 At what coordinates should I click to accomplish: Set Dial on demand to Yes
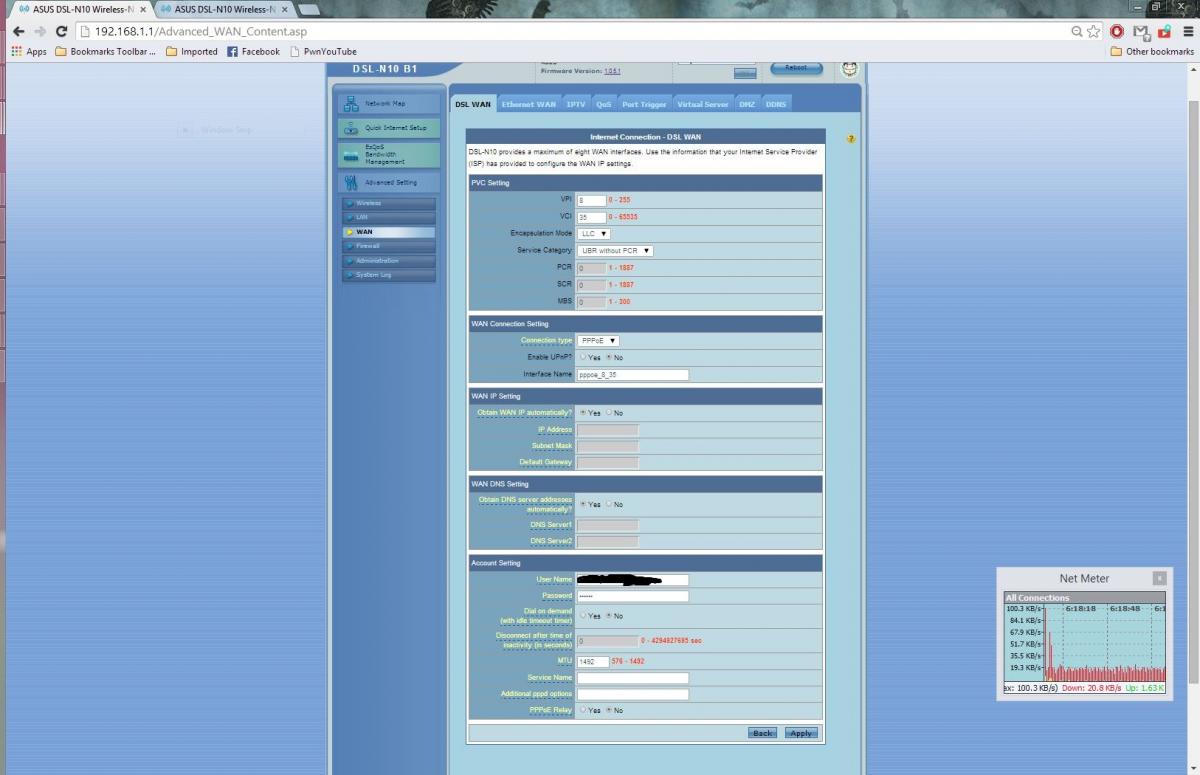click(582, 615)
